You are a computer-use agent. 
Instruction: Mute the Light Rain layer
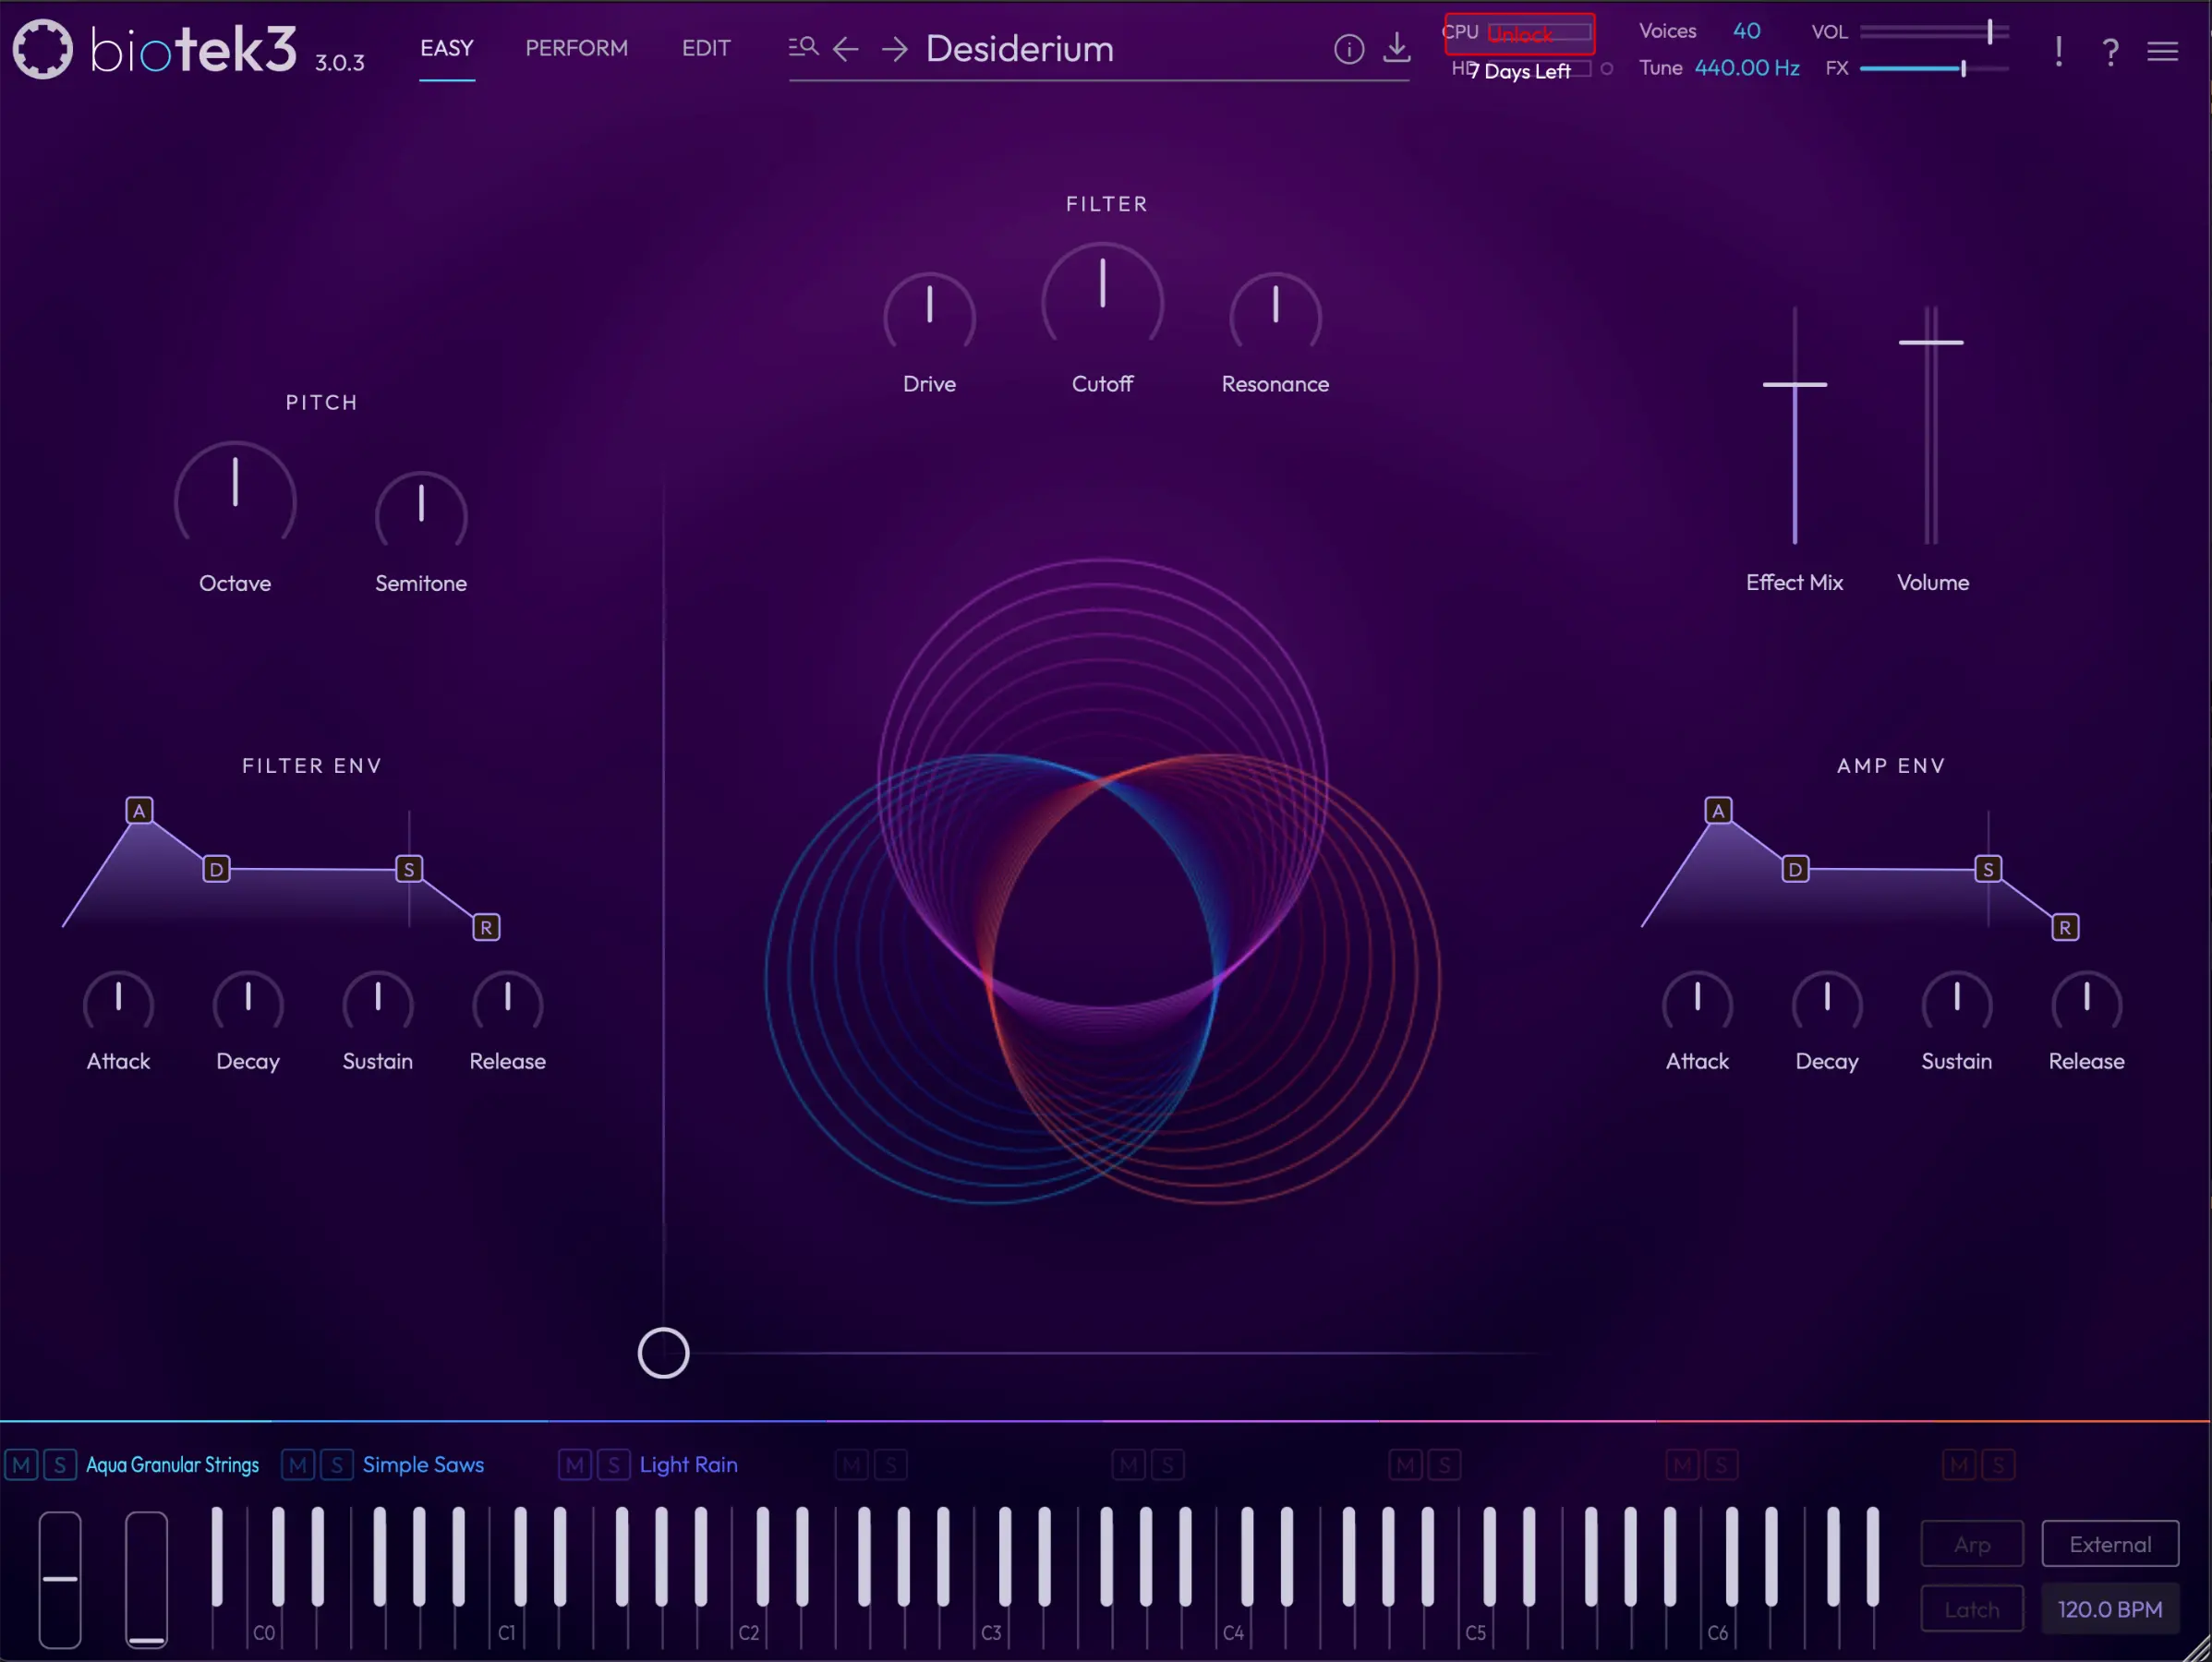tap(574, 1465)
